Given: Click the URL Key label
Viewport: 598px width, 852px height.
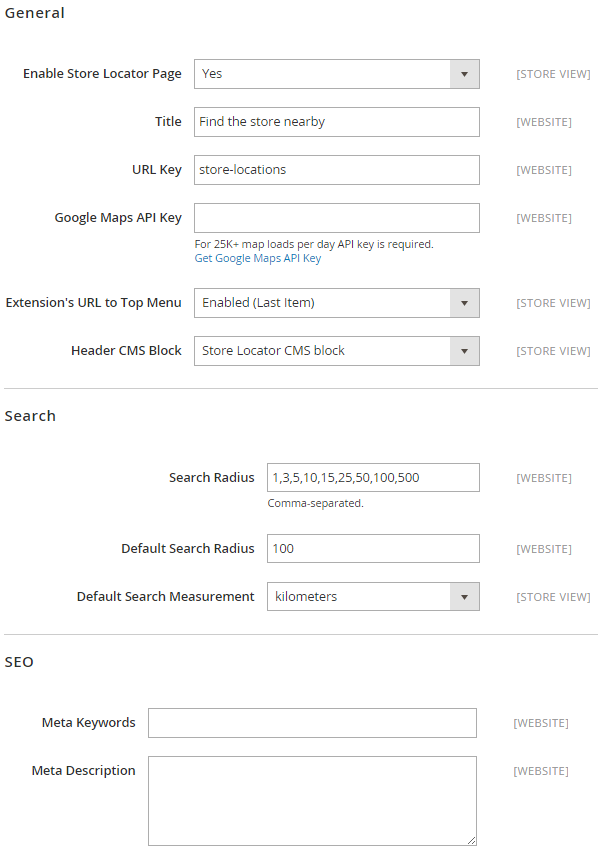Looking at the screenshot, I should pos(156,170).
